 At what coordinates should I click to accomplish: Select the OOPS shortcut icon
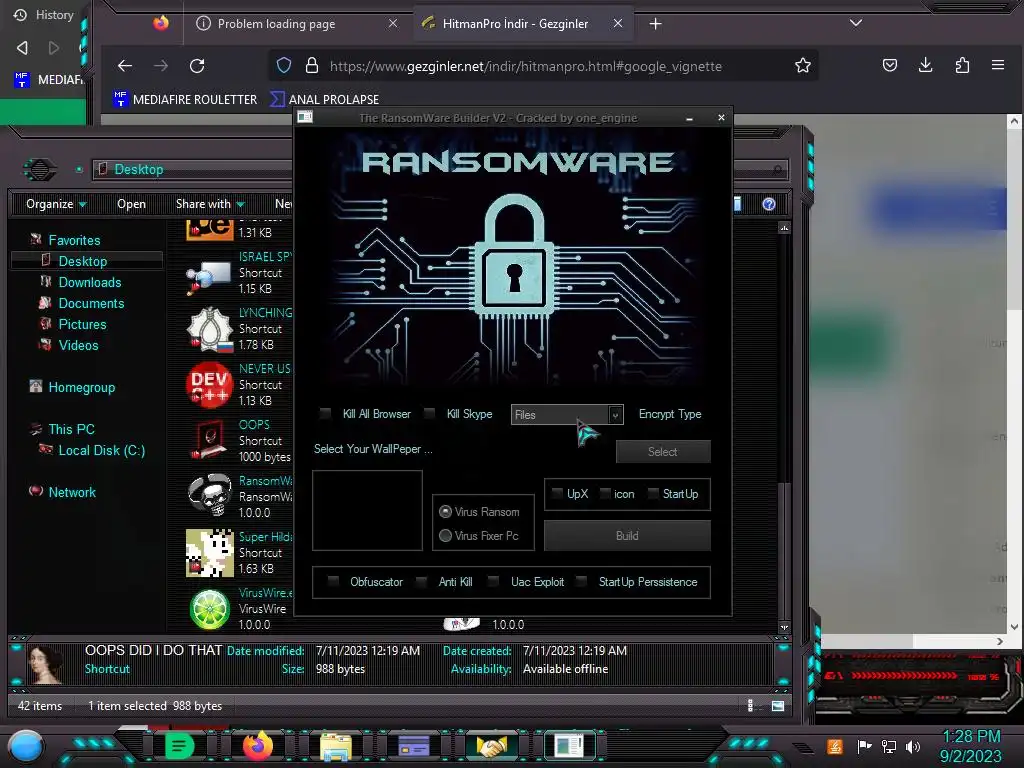tap(209, 441)
